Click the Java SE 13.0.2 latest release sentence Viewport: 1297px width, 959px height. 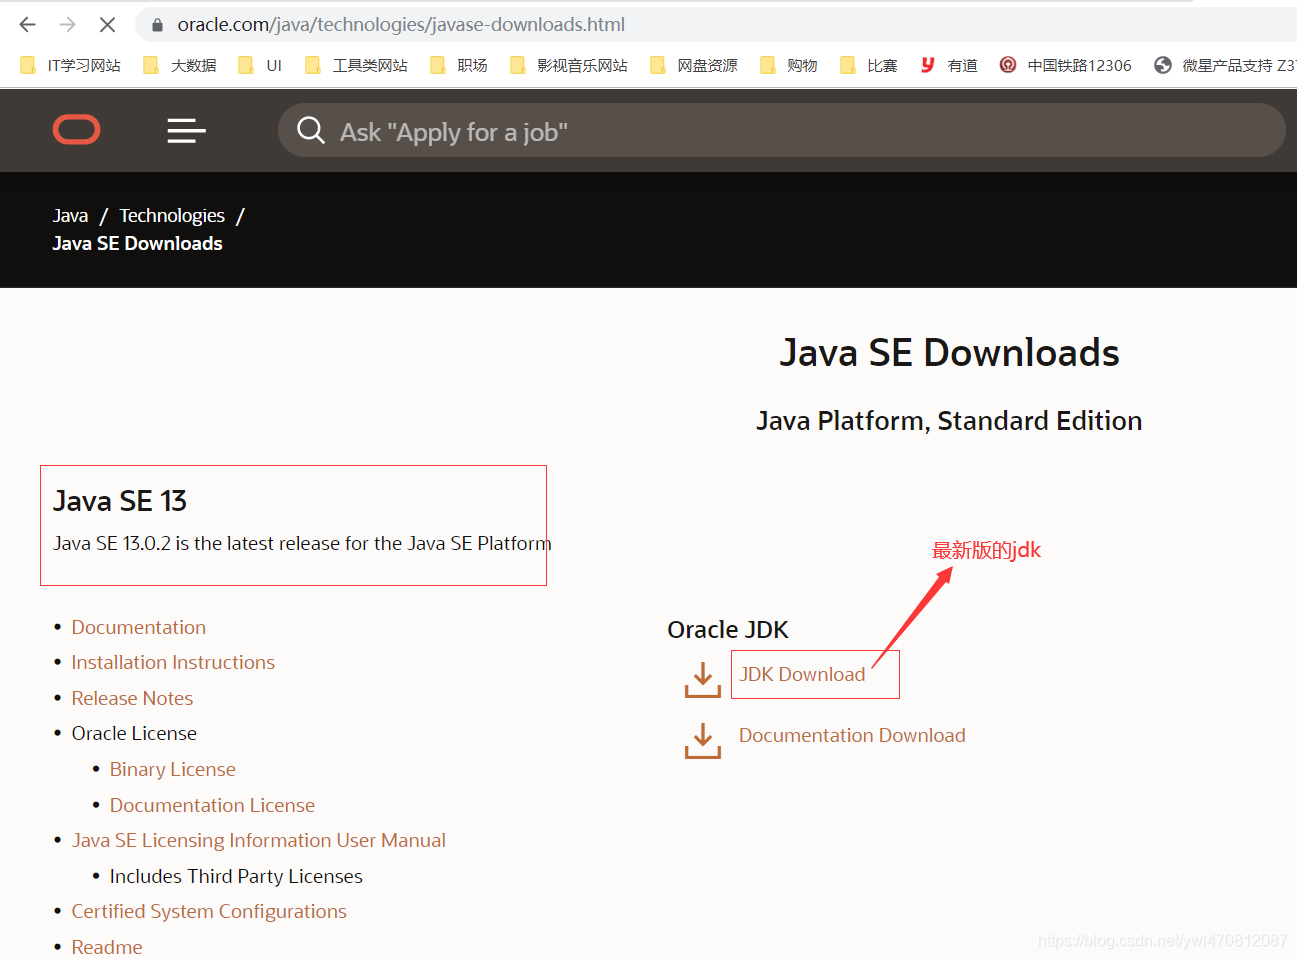click(302, 543)
